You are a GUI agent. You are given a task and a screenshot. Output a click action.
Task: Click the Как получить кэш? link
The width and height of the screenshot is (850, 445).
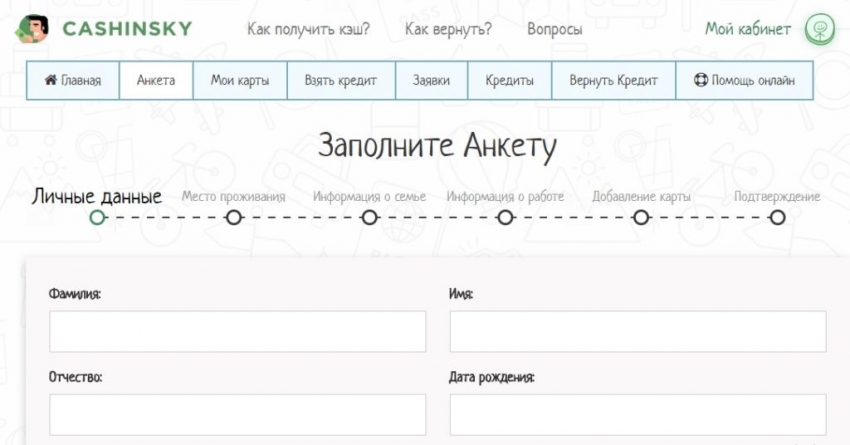coord(308,29)
